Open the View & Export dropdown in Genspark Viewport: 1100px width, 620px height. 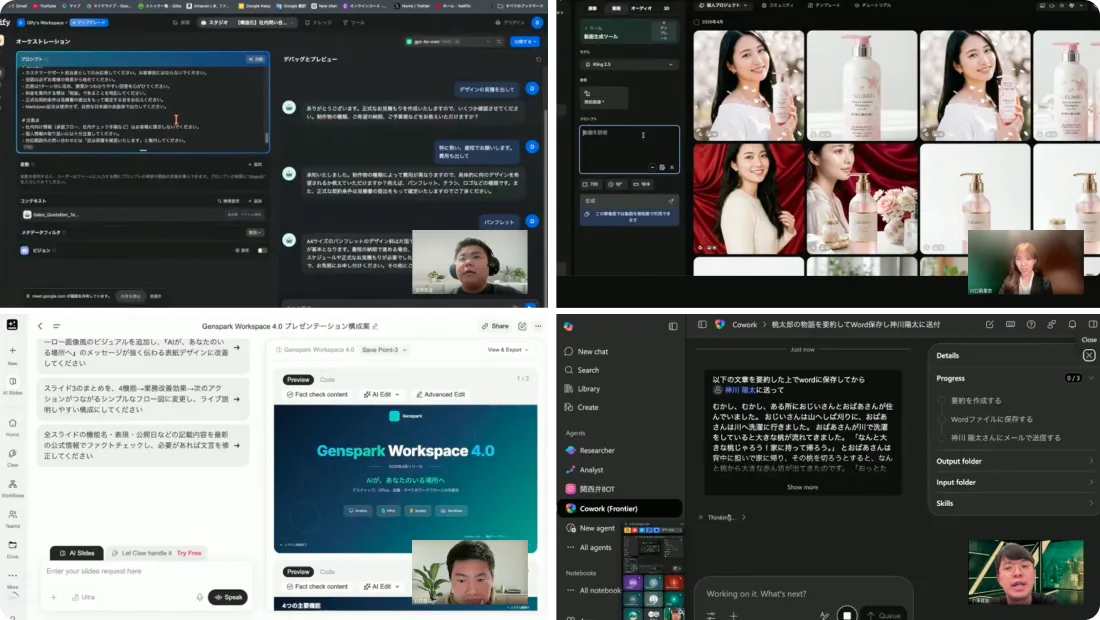point(508,350)
